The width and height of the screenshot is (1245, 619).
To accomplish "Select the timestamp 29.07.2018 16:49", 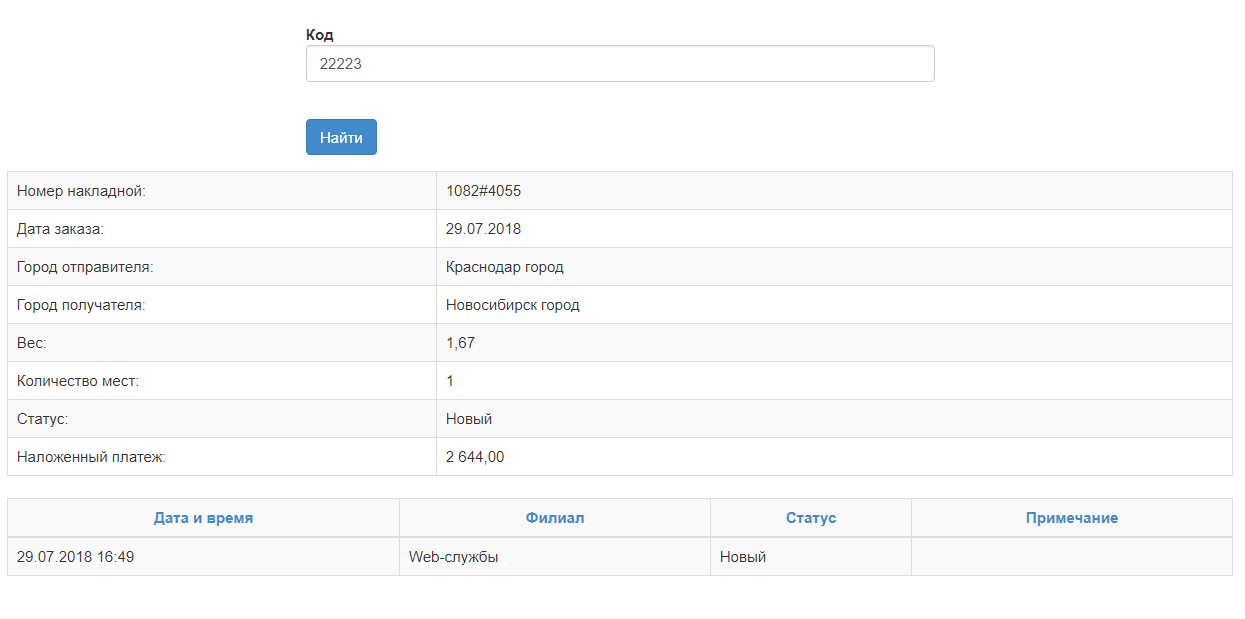I will [x=75, y=557].
